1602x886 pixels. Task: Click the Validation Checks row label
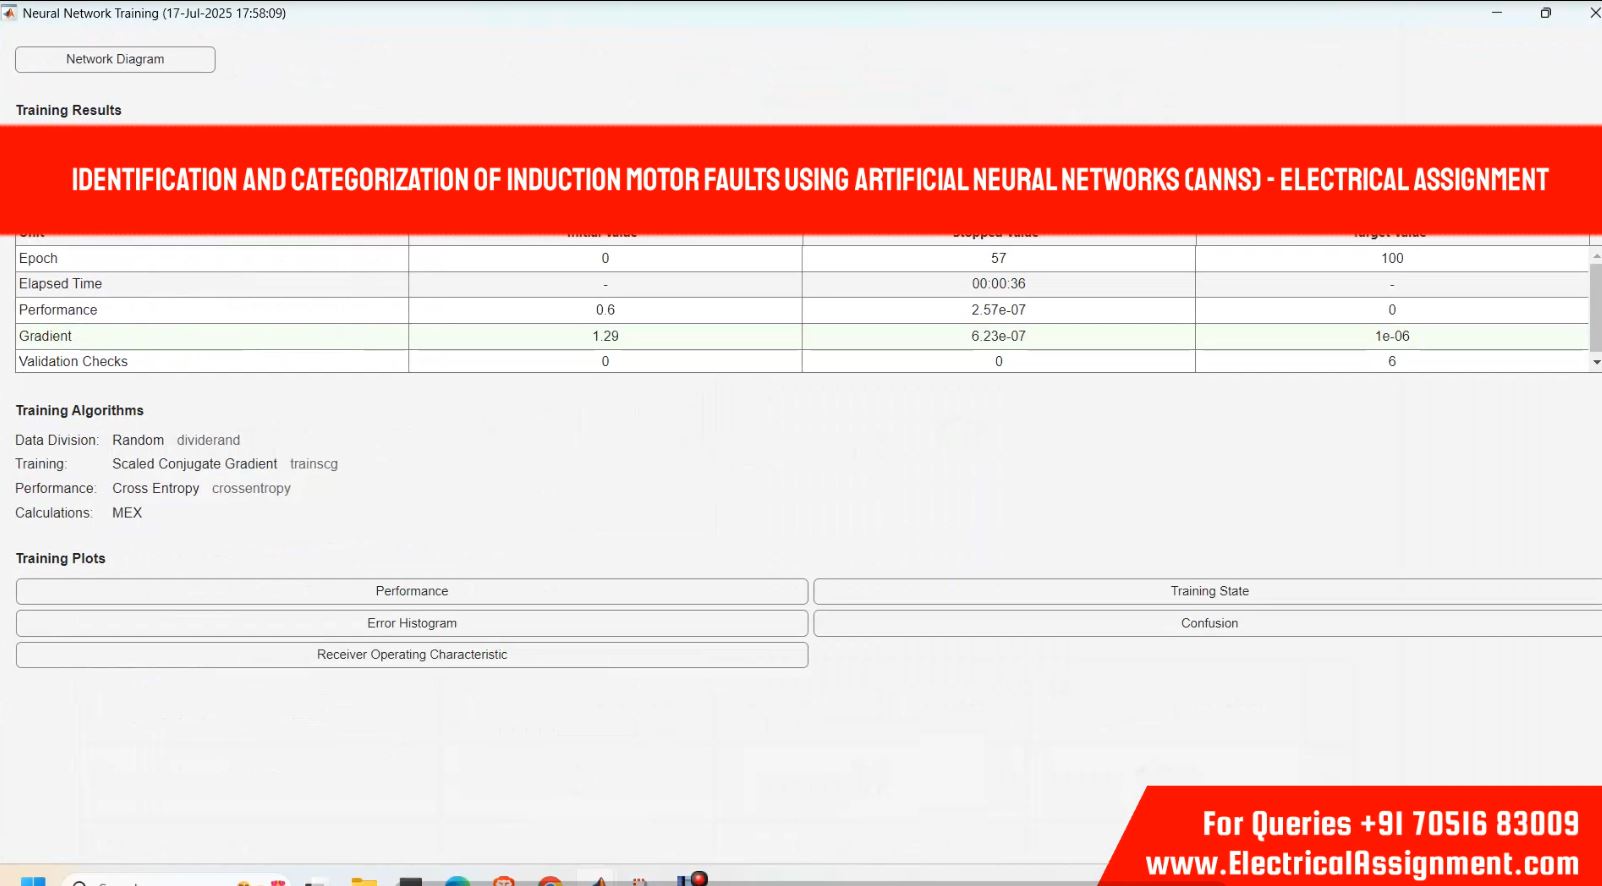[x=73, y=361]
